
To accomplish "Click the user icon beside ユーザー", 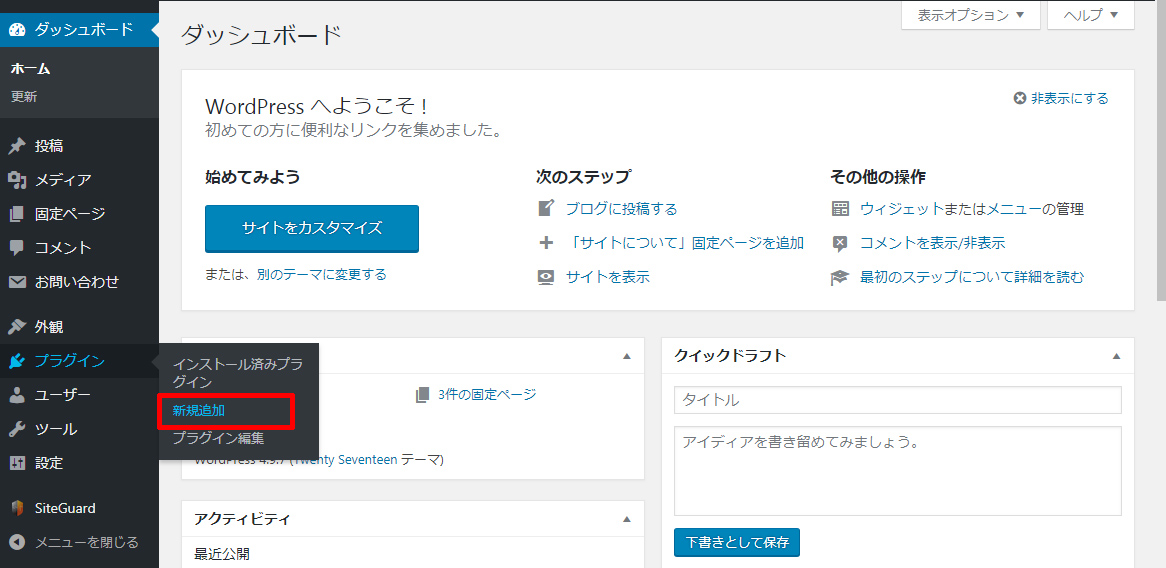I will (x=17, y=395).
